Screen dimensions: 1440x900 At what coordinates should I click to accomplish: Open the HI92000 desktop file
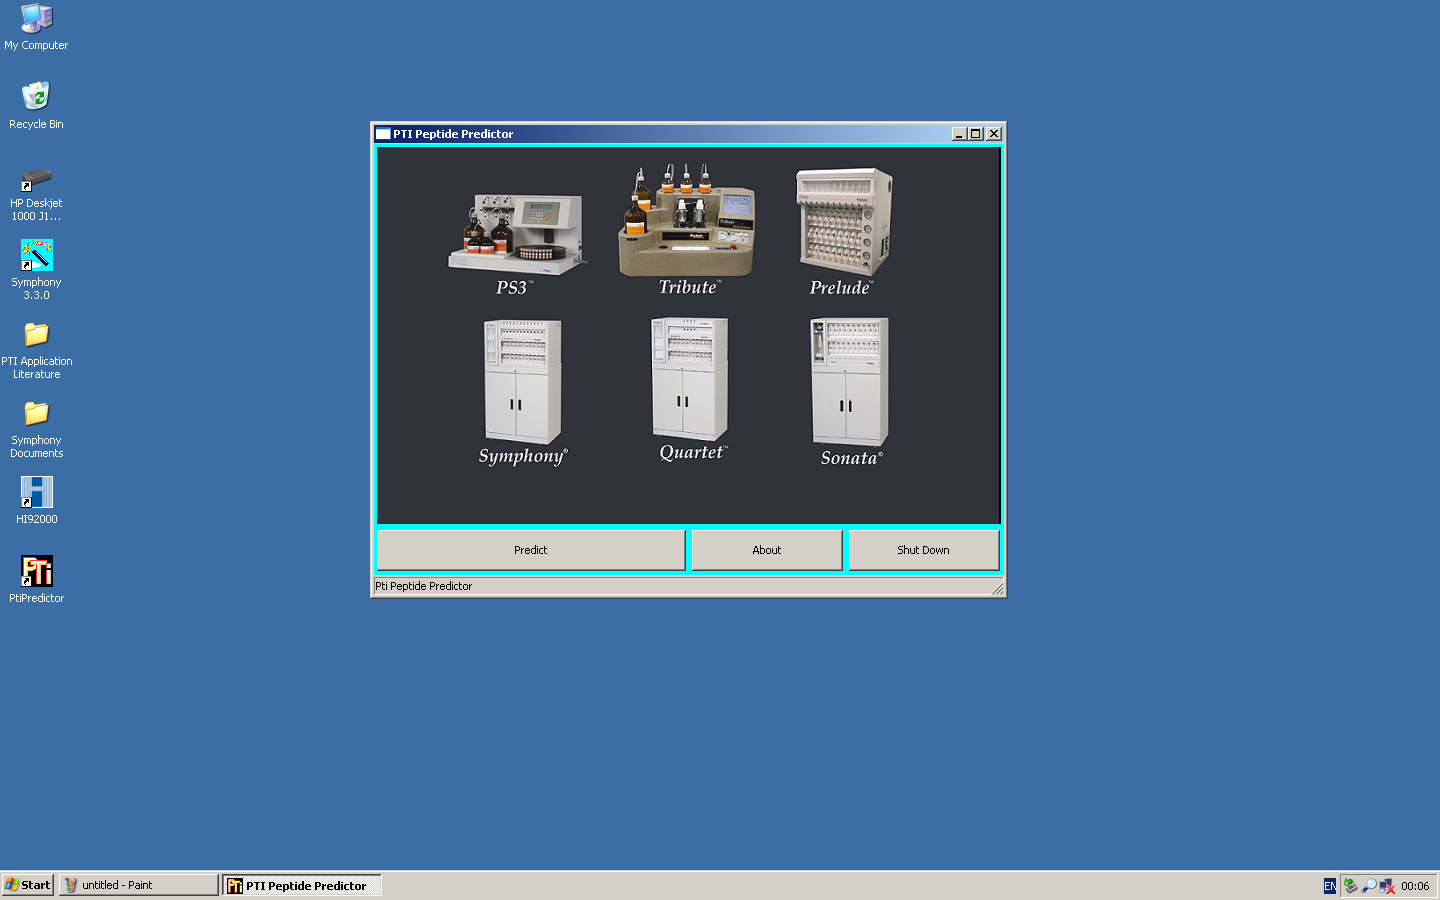(x=36, y=492)
